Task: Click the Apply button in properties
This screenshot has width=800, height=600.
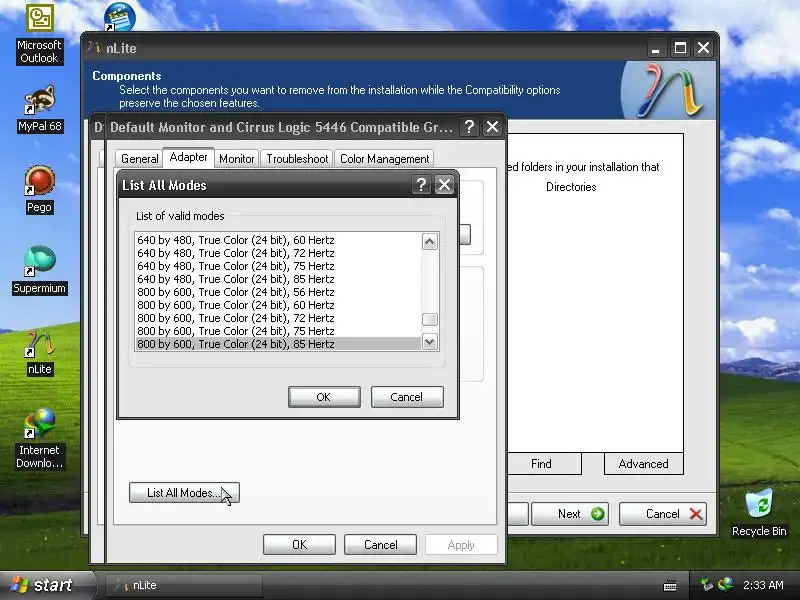Action: tap(461, 545)
